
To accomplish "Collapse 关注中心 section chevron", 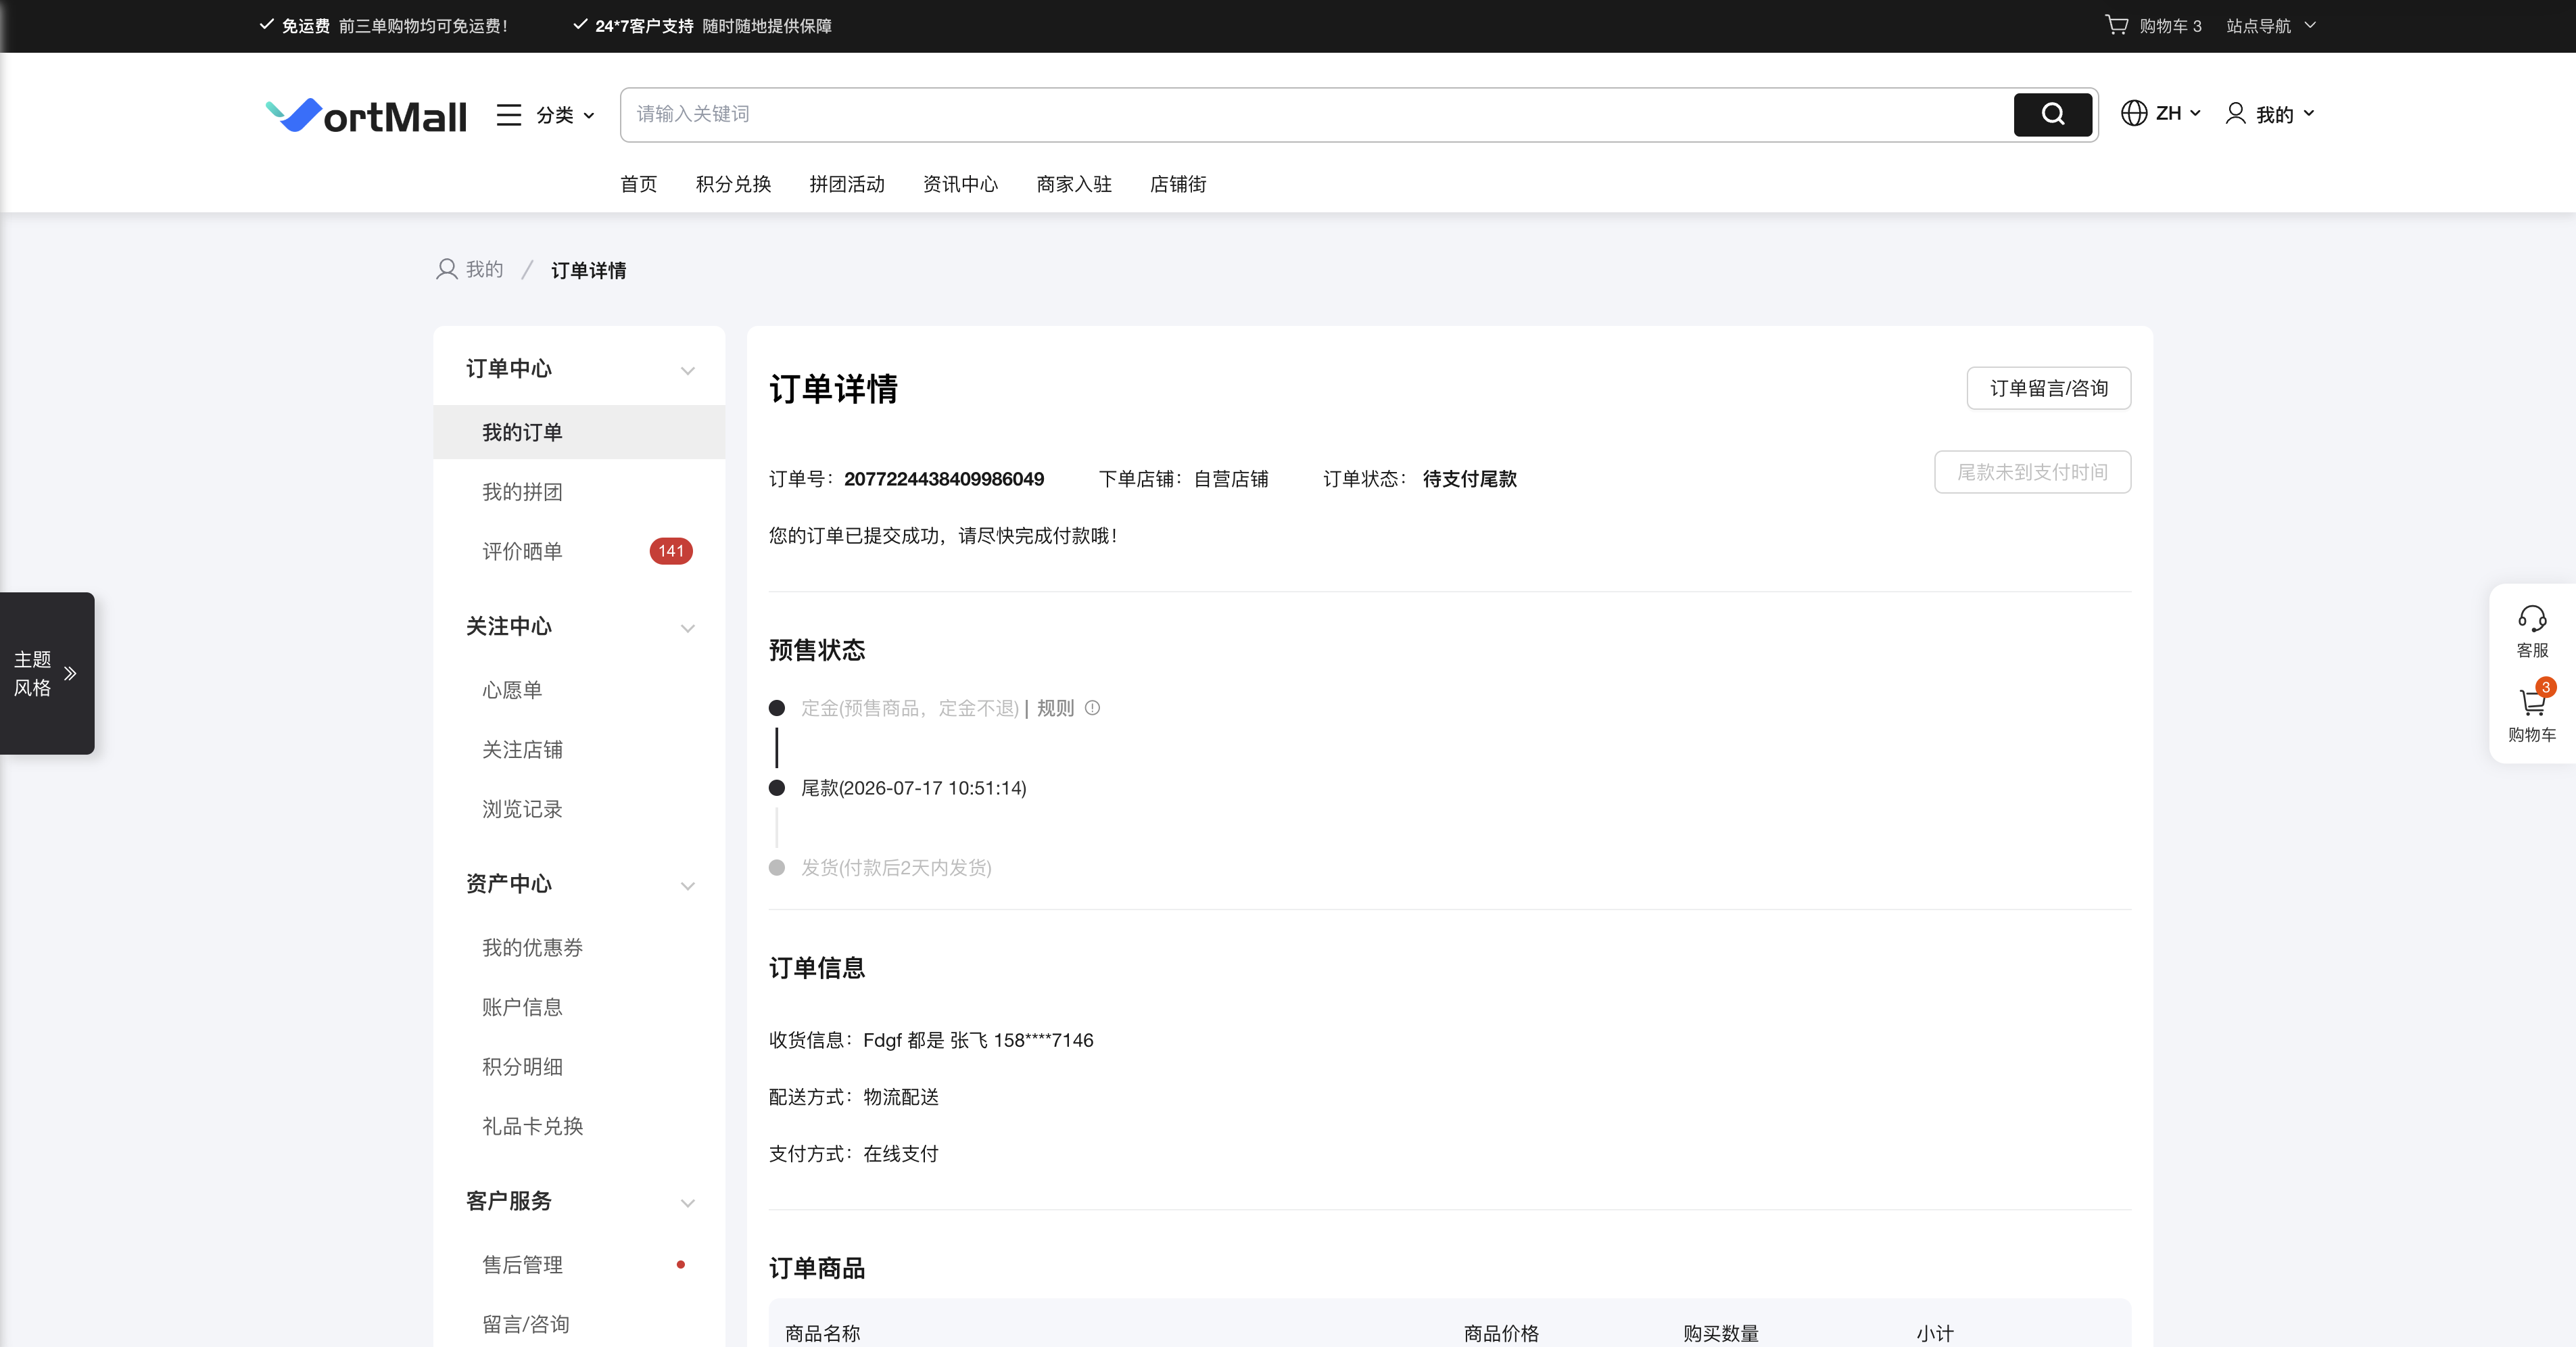I will [x=688, y=628].
